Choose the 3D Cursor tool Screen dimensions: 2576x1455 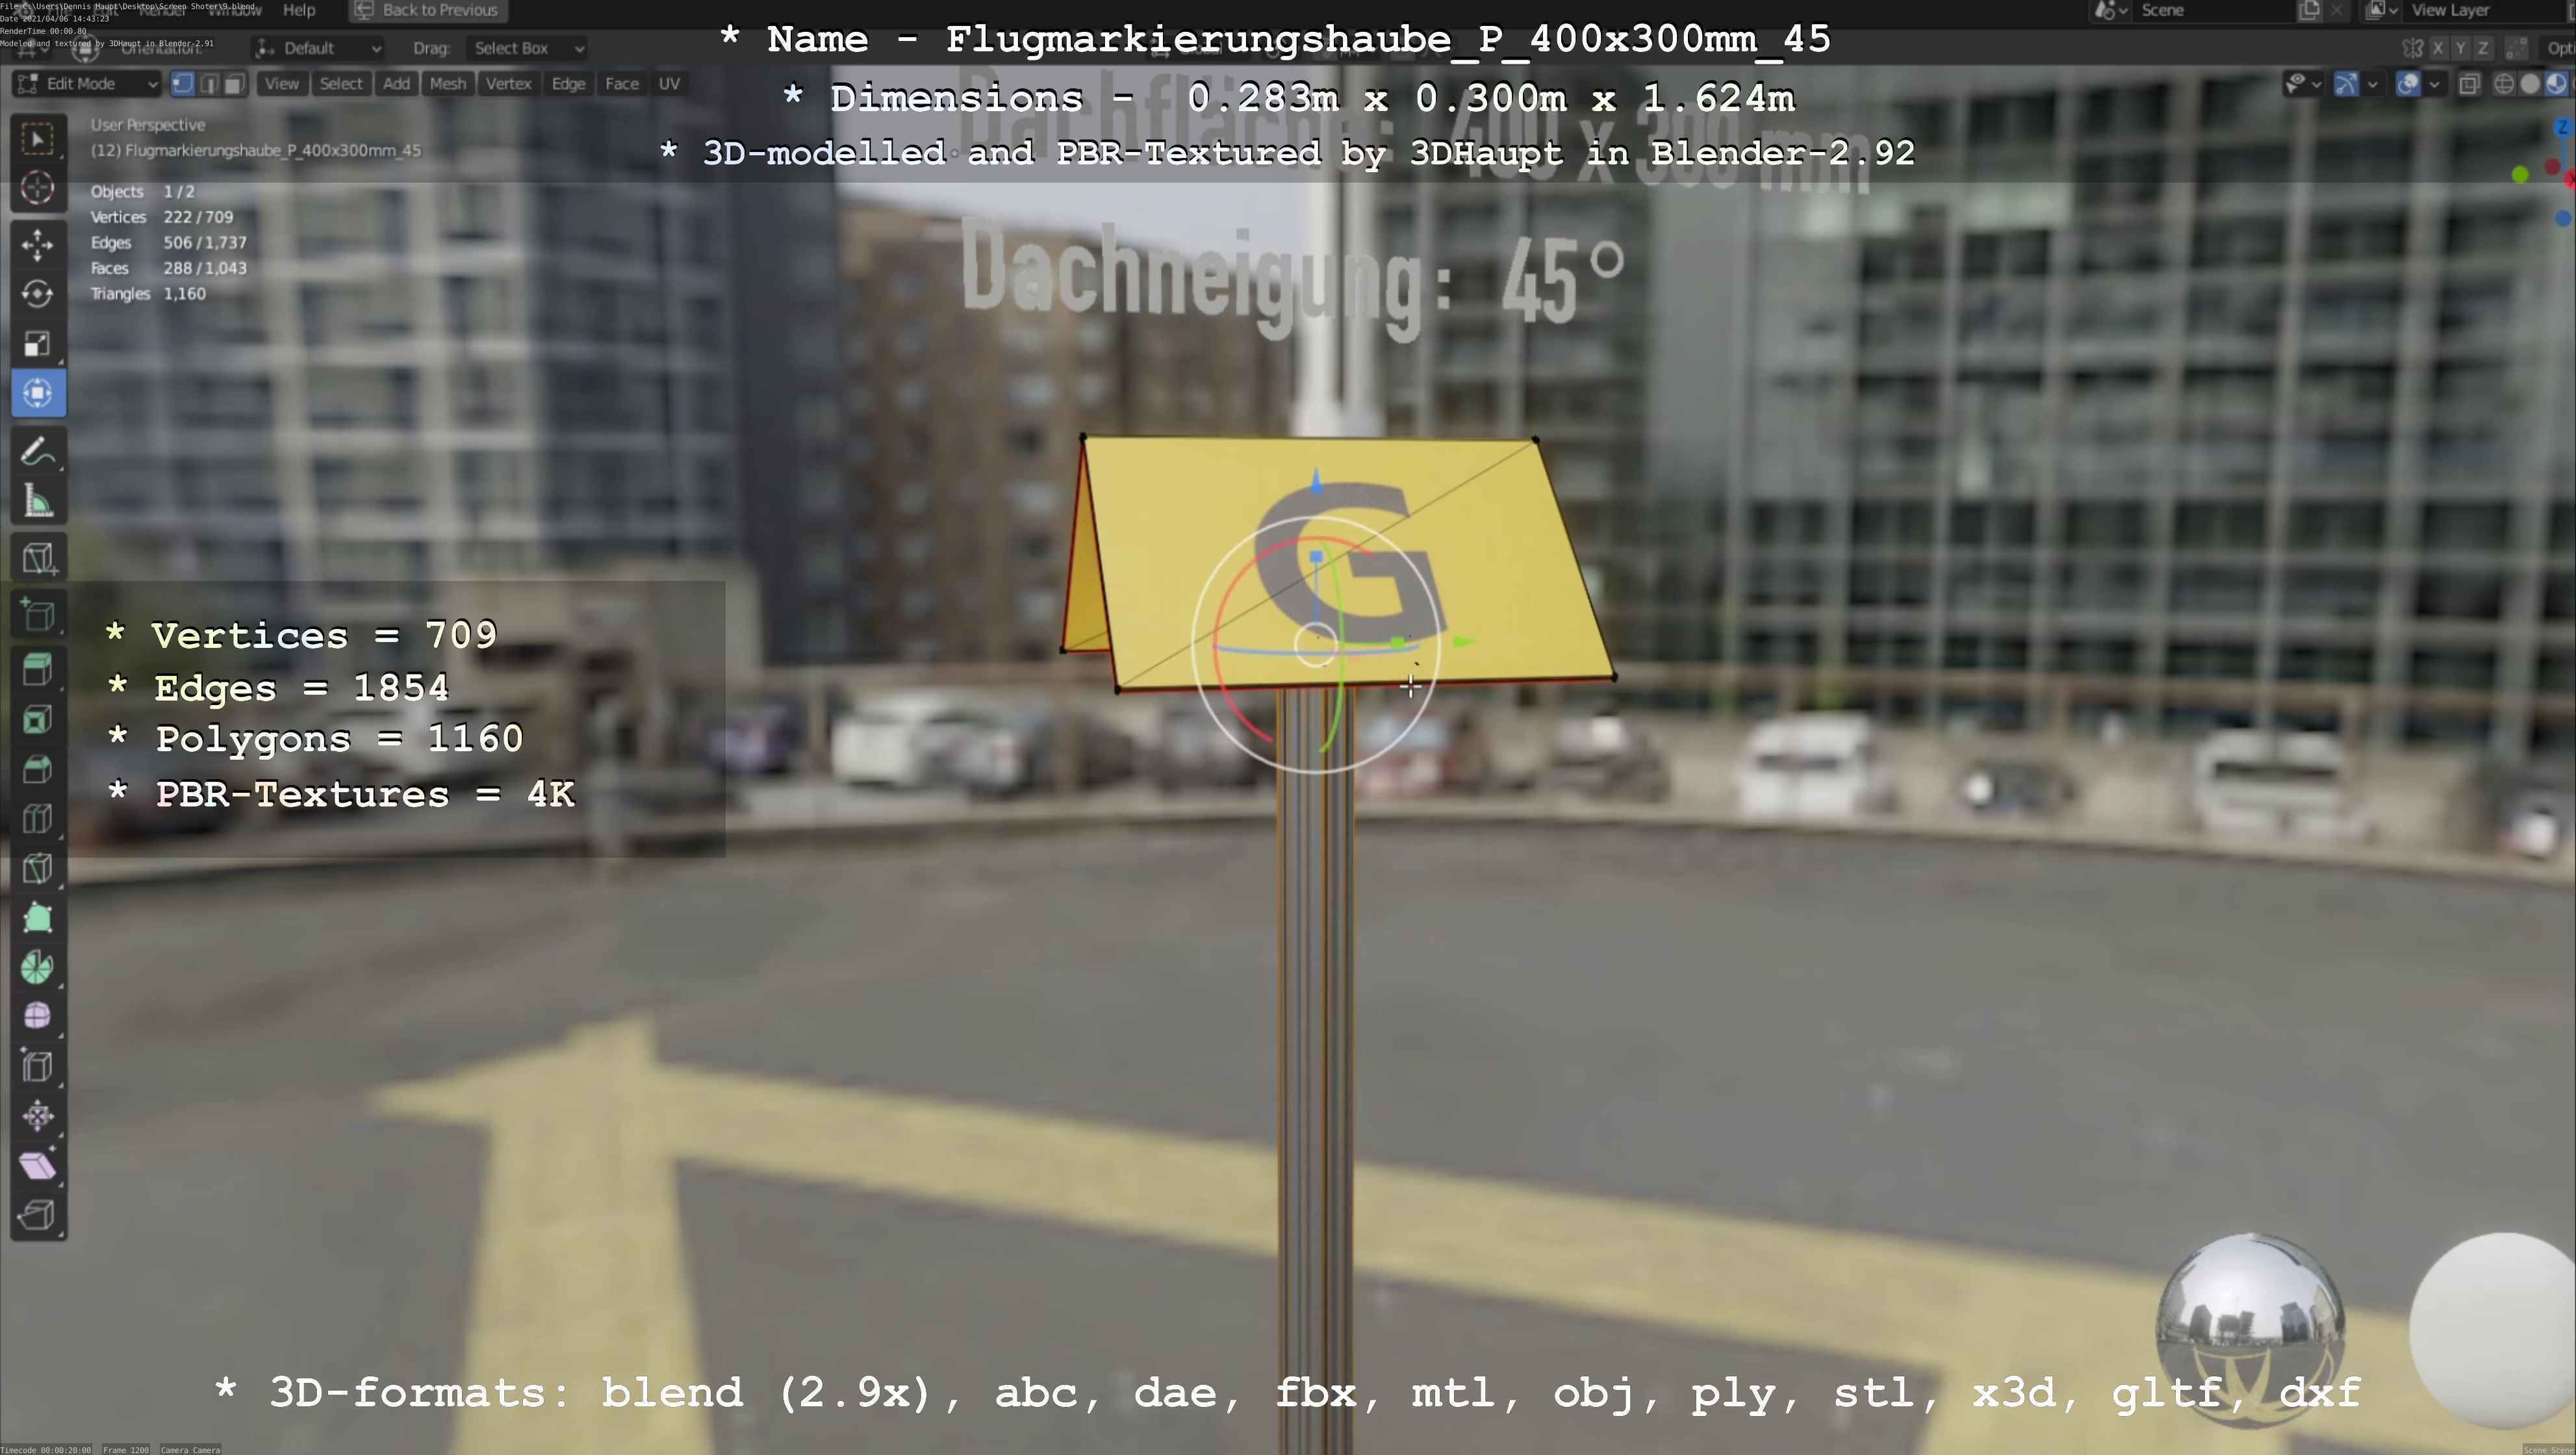pyautogui.click(x=37, y=188)
